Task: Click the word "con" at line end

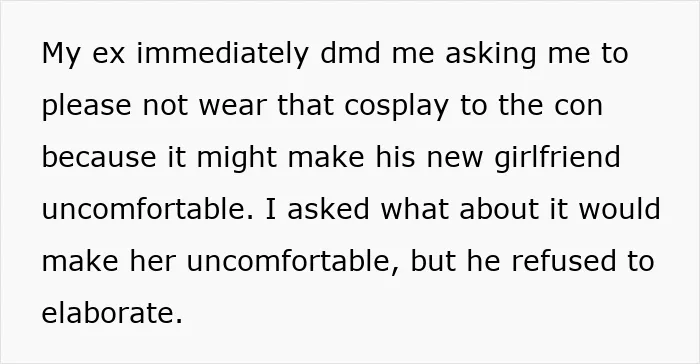Action: [579, 106]
